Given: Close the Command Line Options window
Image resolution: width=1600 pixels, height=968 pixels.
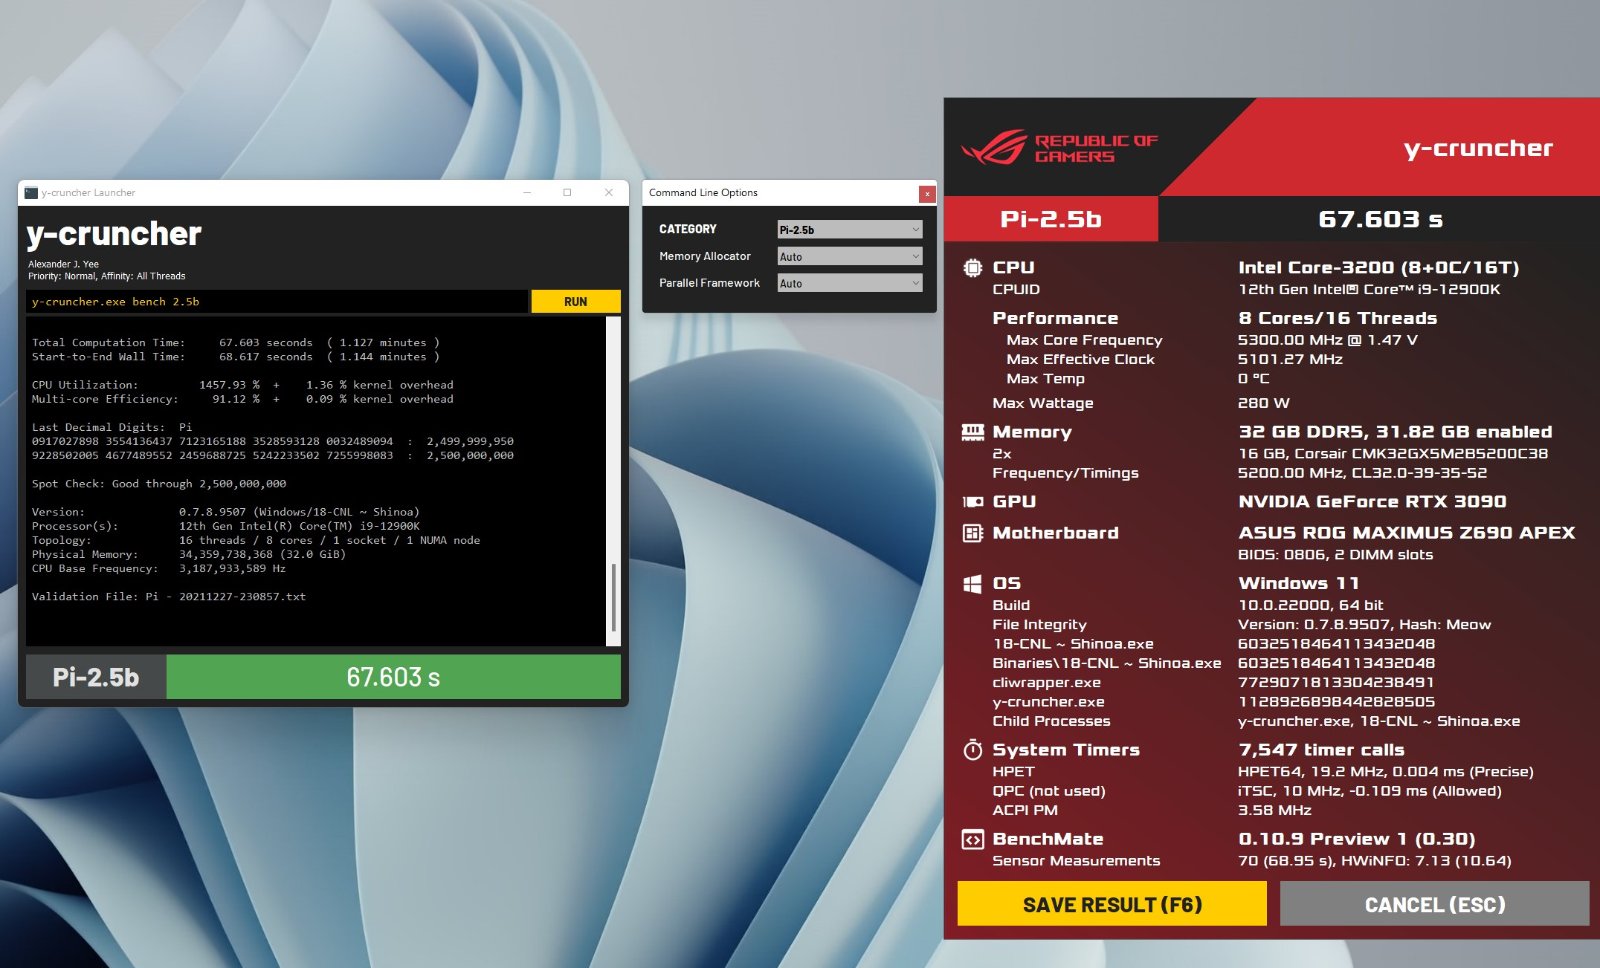Looking at the screenshot, I should (x=927, y=193).
